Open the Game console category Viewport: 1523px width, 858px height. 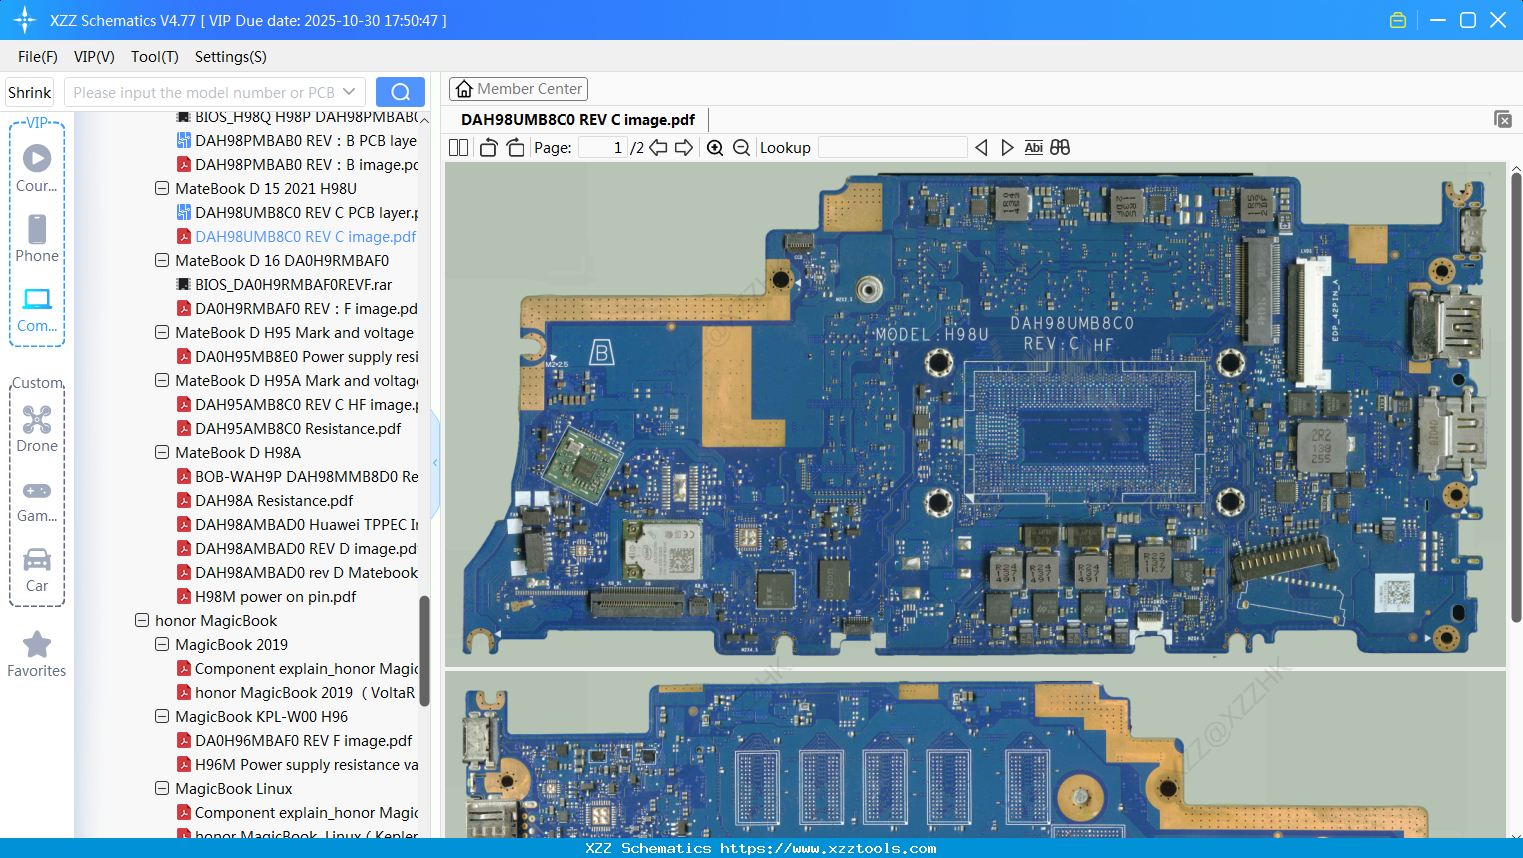(37, 500)
